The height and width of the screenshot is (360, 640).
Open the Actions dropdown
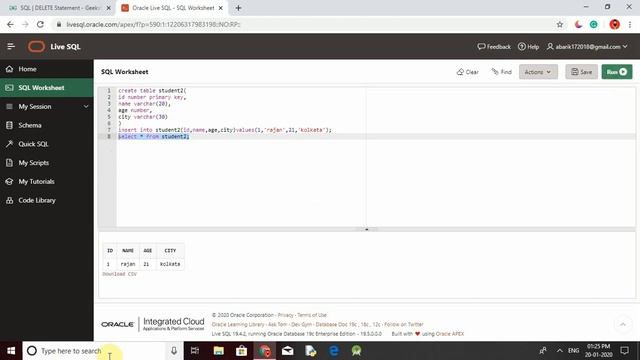pyautogui.click(x=538, y=72)
